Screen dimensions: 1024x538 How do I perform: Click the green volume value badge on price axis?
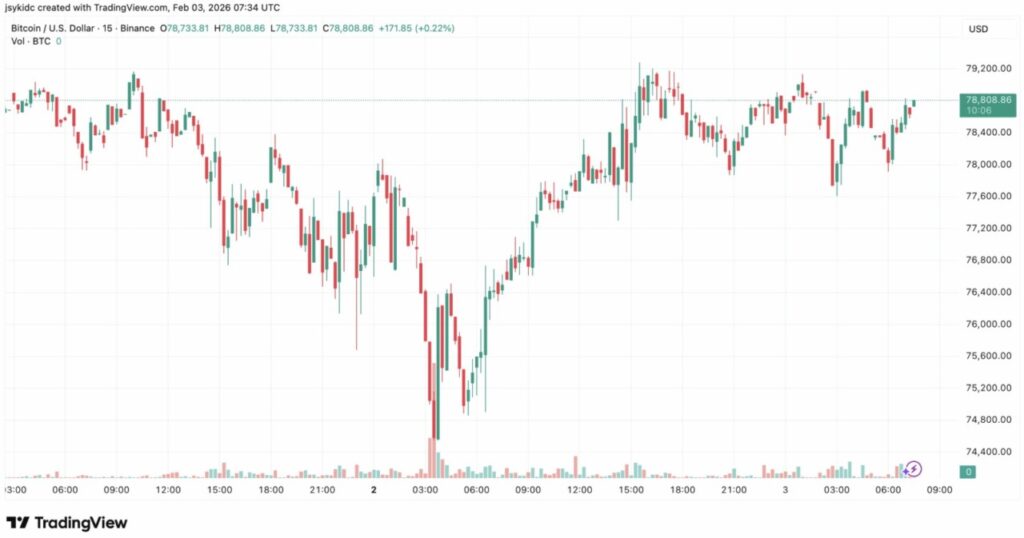[967, 471]
